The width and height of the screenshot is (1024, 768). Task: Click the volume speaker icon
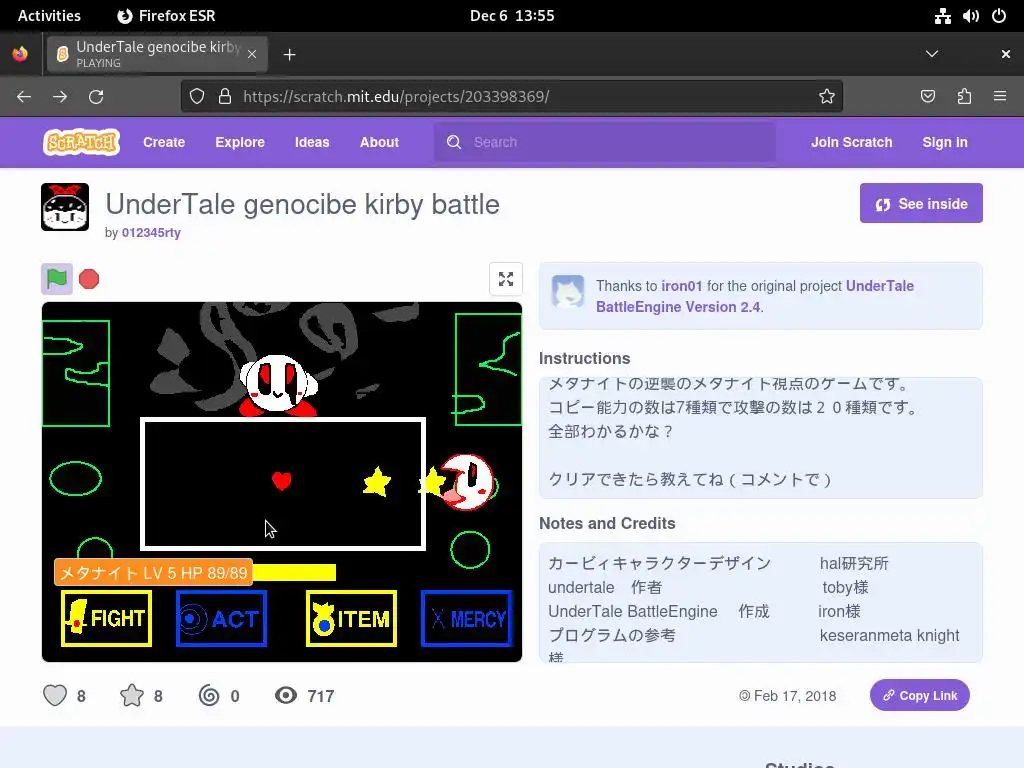pyautogui.click(x=970, y=16)
